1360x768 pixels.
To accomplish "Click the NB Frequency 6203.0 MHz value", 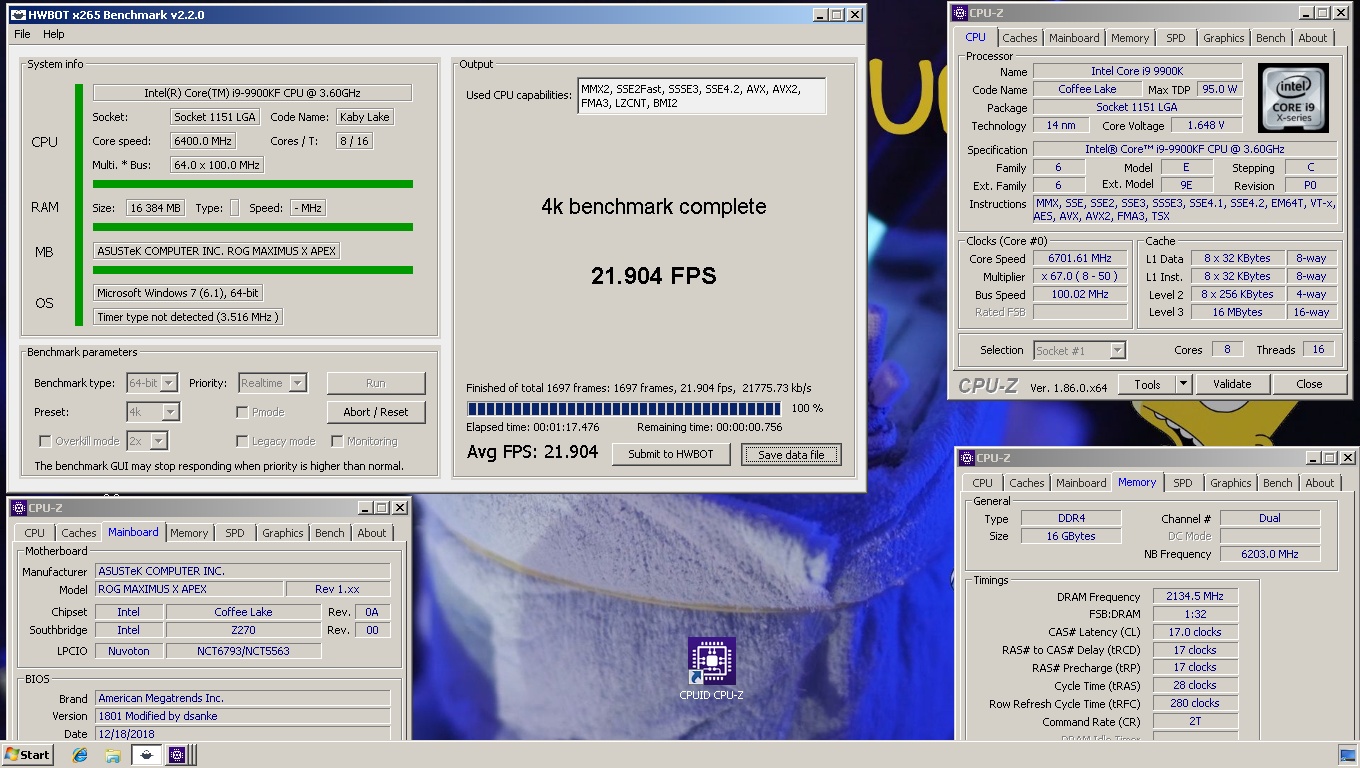I will (1270, 554).
